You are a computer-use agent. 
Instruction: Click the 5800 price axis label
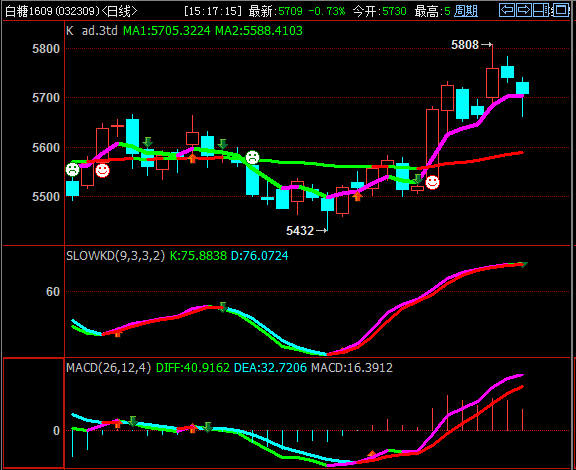(x=46, y=49)
